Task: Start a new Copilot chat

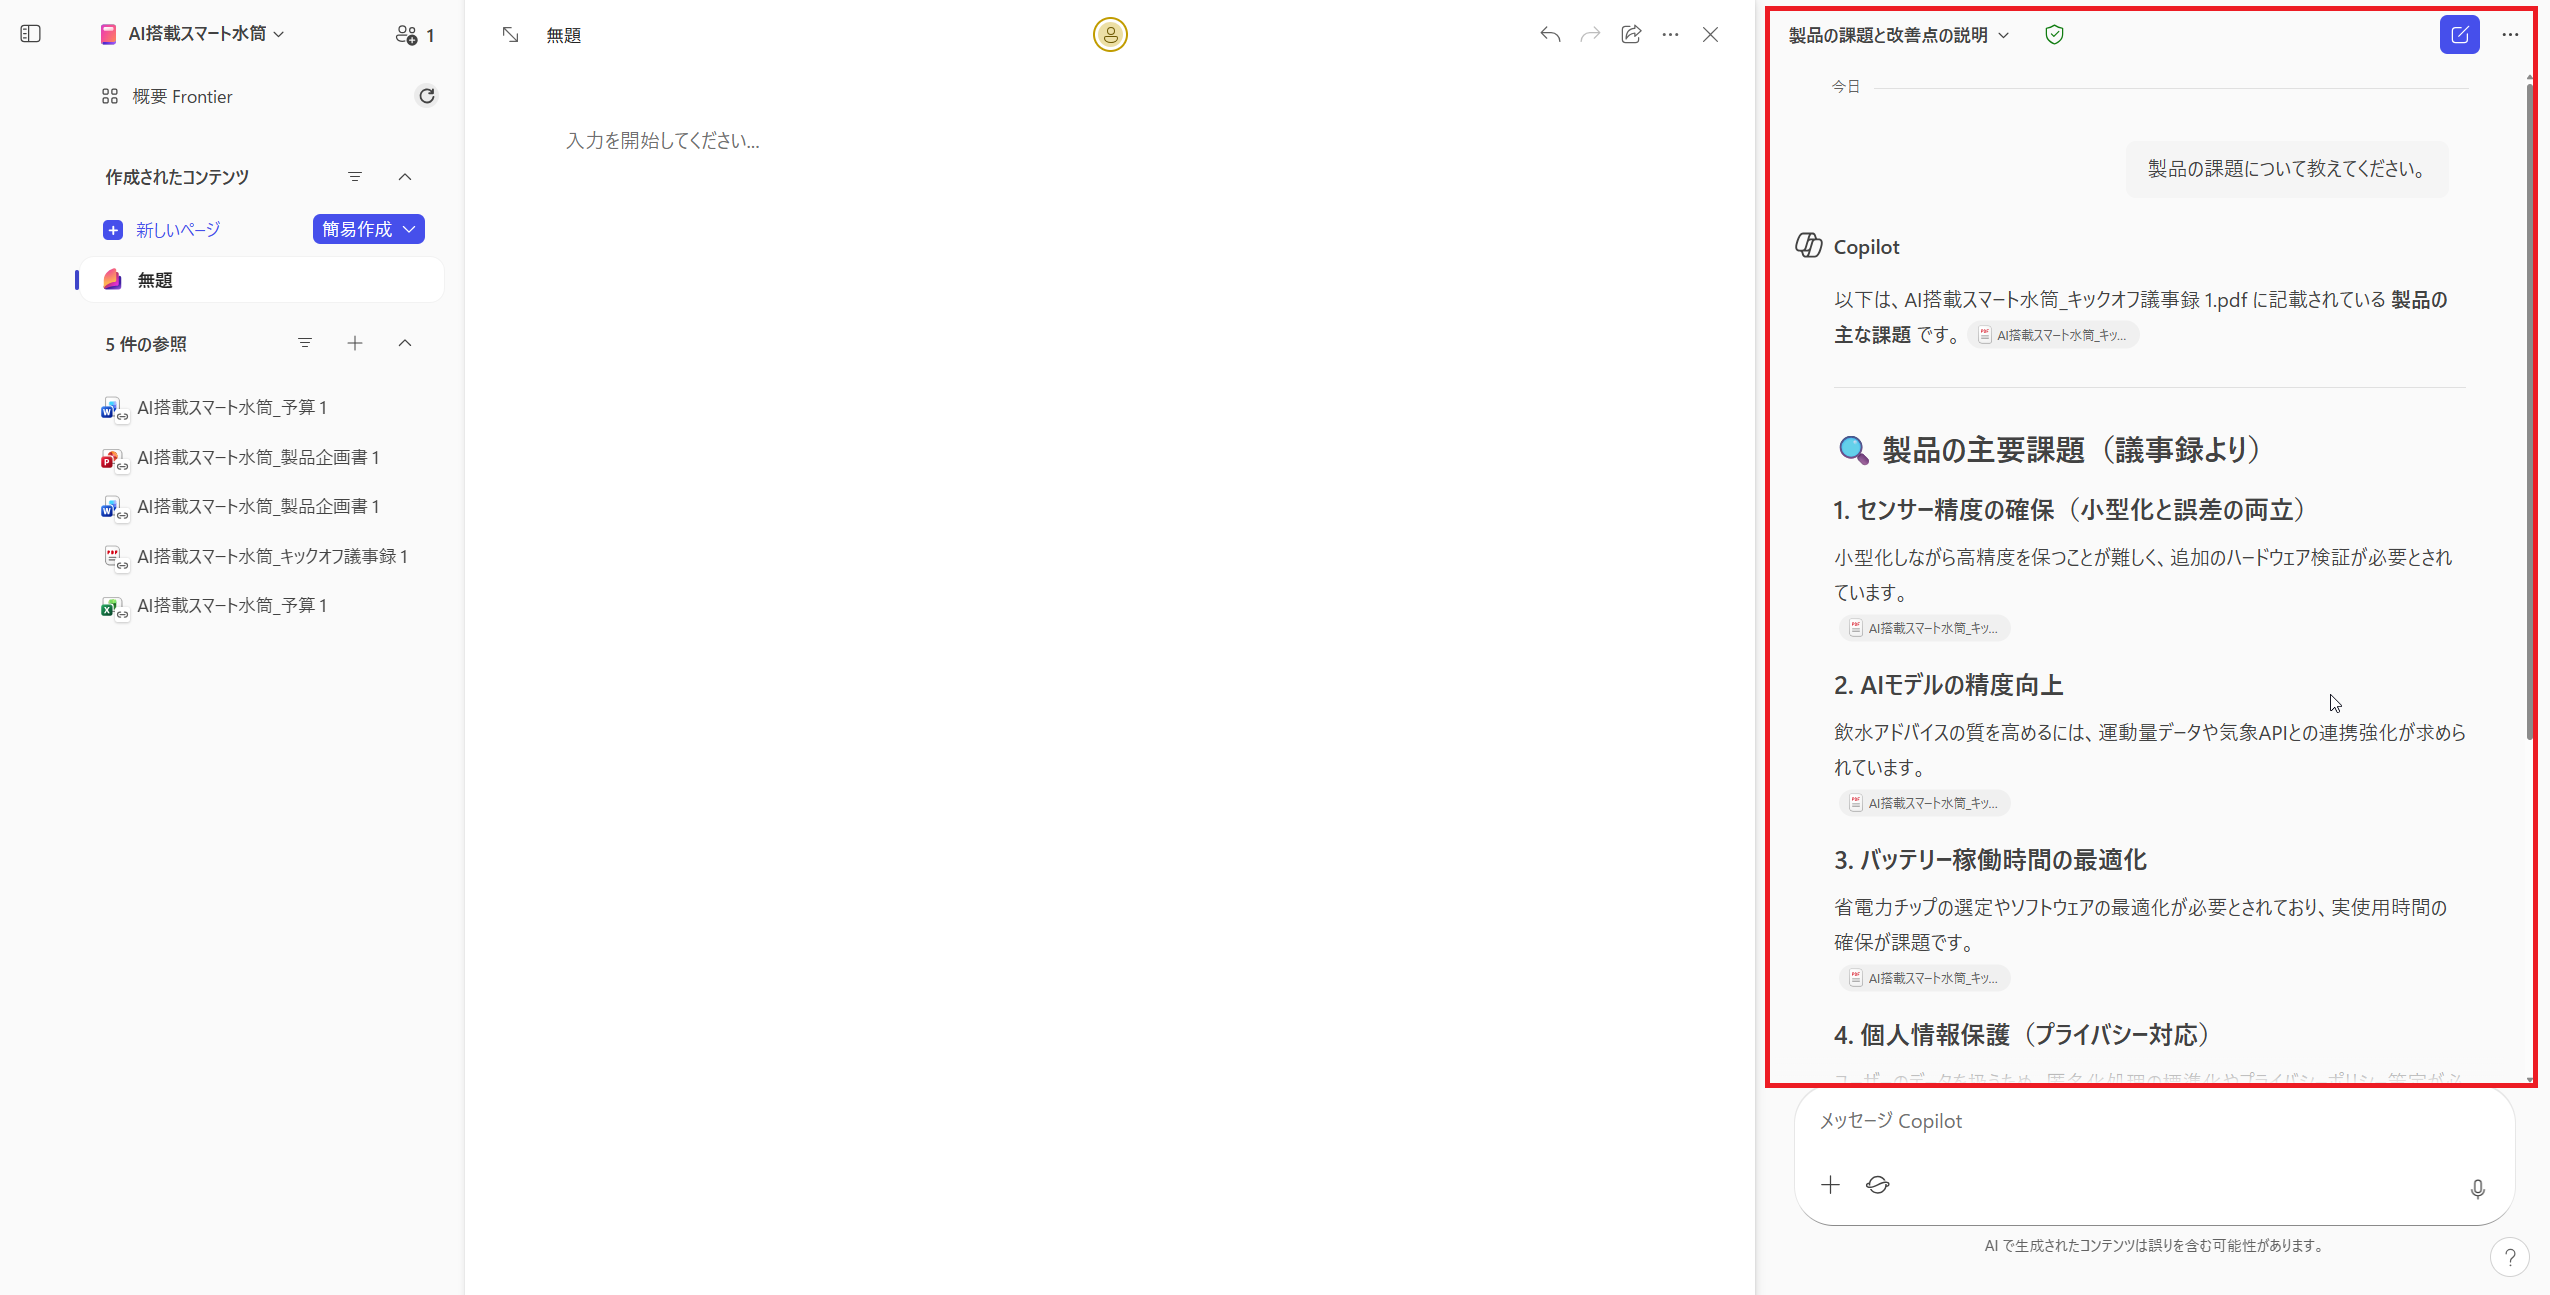Action: (x=2459, y=34)
